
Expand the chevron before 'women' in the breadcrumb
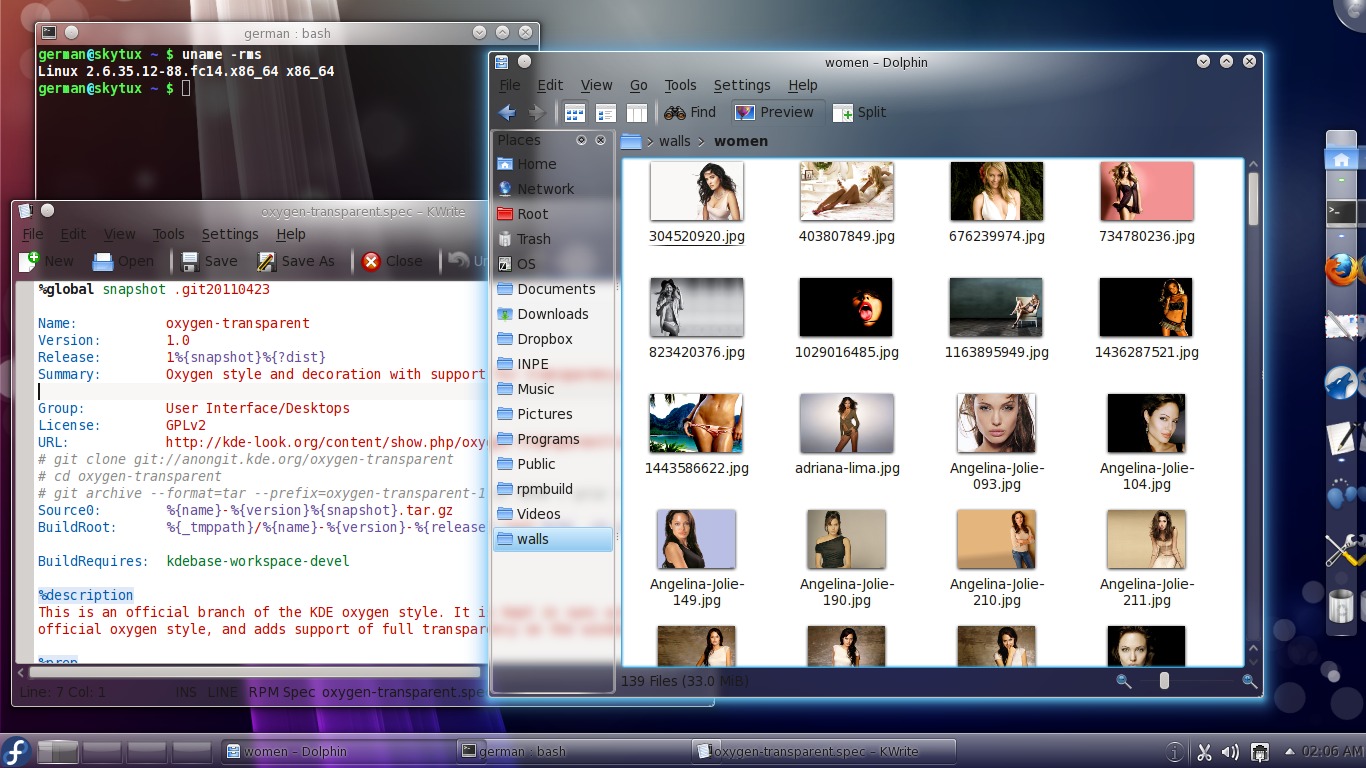coord(702,141)
